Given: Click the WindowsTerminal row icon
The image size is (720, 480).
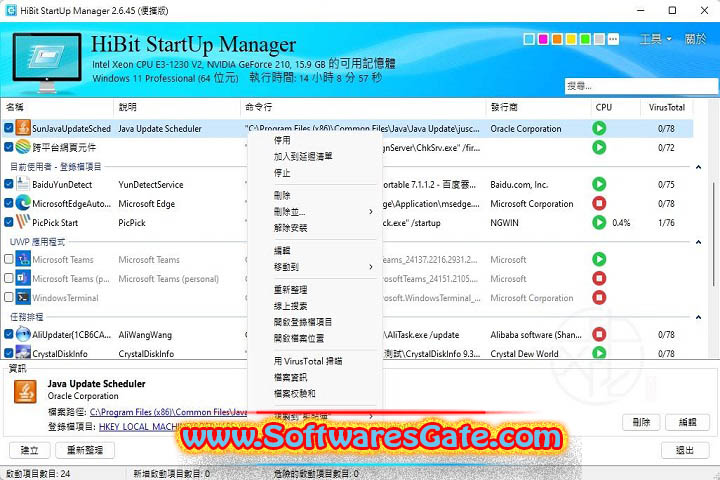Looking at the screenshot, I should click(22, 297).
